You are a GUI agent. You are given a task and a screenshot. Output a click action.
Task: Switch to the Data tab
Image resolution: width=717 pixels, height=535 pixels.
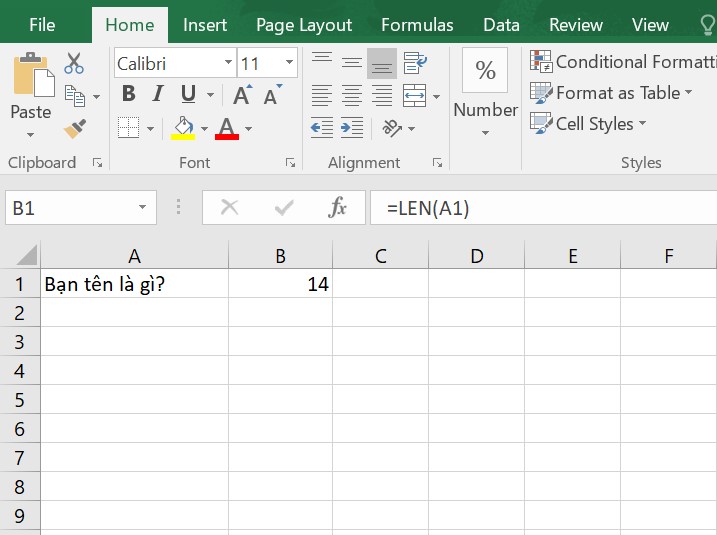point(501,25)
